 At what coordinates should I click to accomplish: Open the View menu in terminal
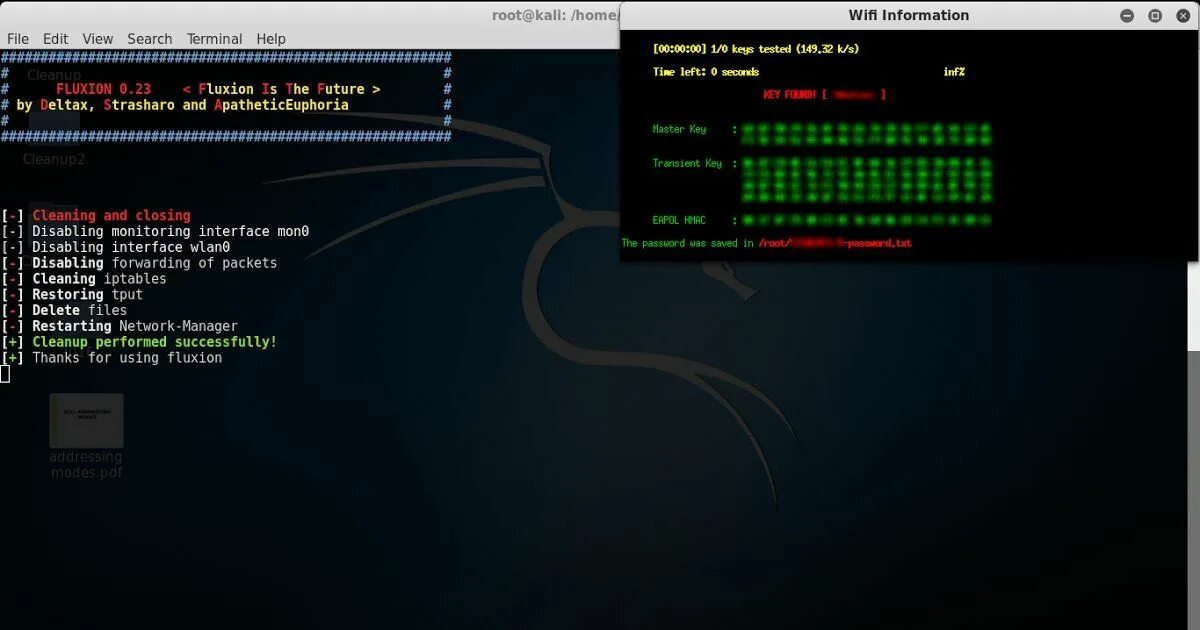coord(98,39)
